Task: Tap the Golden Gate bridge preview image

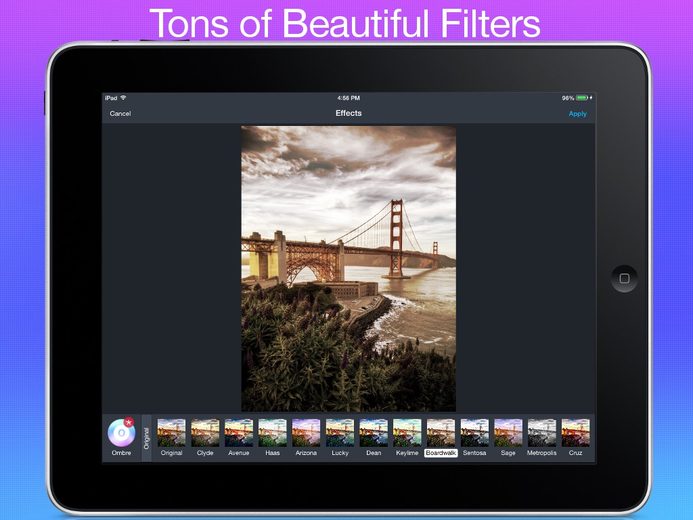Action: [348, 269]
